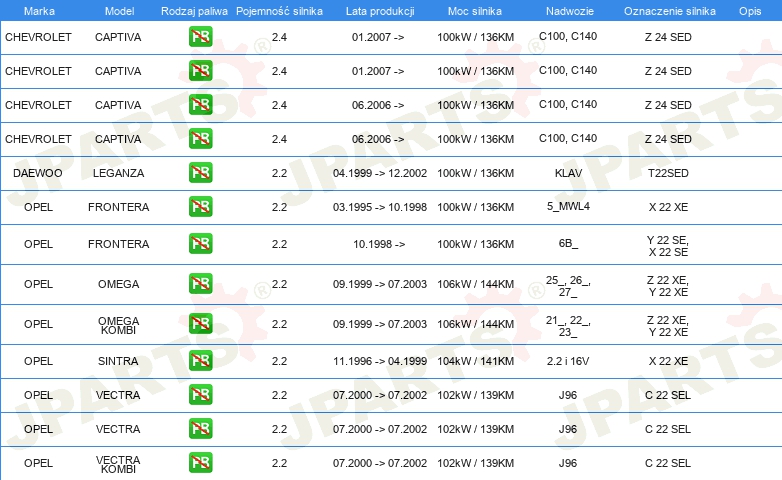Select the OMEGA KOMBI model cell

[x=118, y=325]
